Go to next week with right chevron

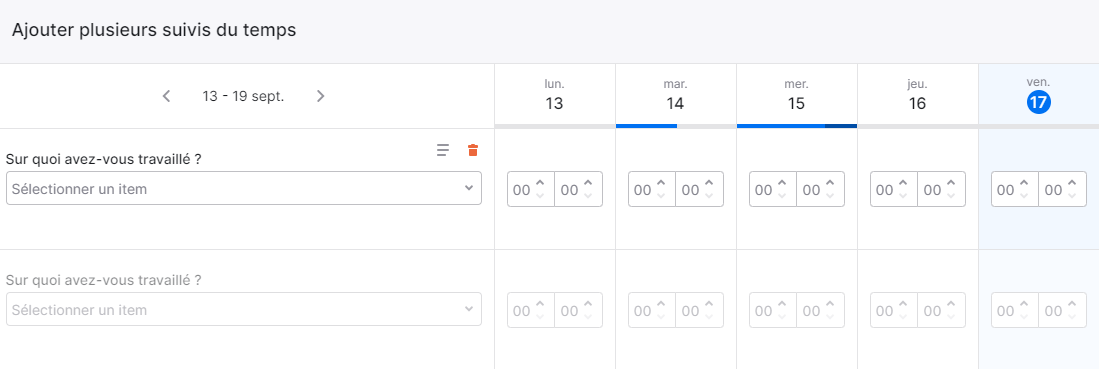tap(320, 96)
